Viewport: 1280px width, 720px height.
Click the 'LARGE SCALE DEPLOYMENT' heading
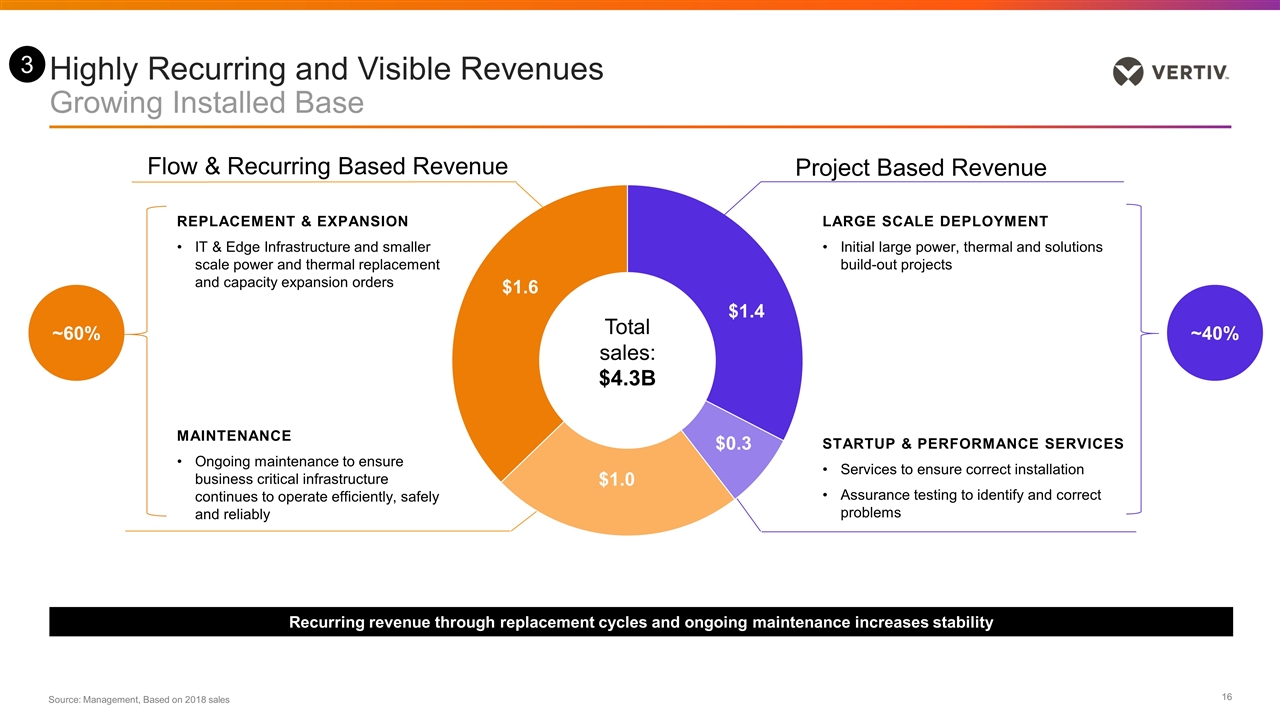pos(934,221)
